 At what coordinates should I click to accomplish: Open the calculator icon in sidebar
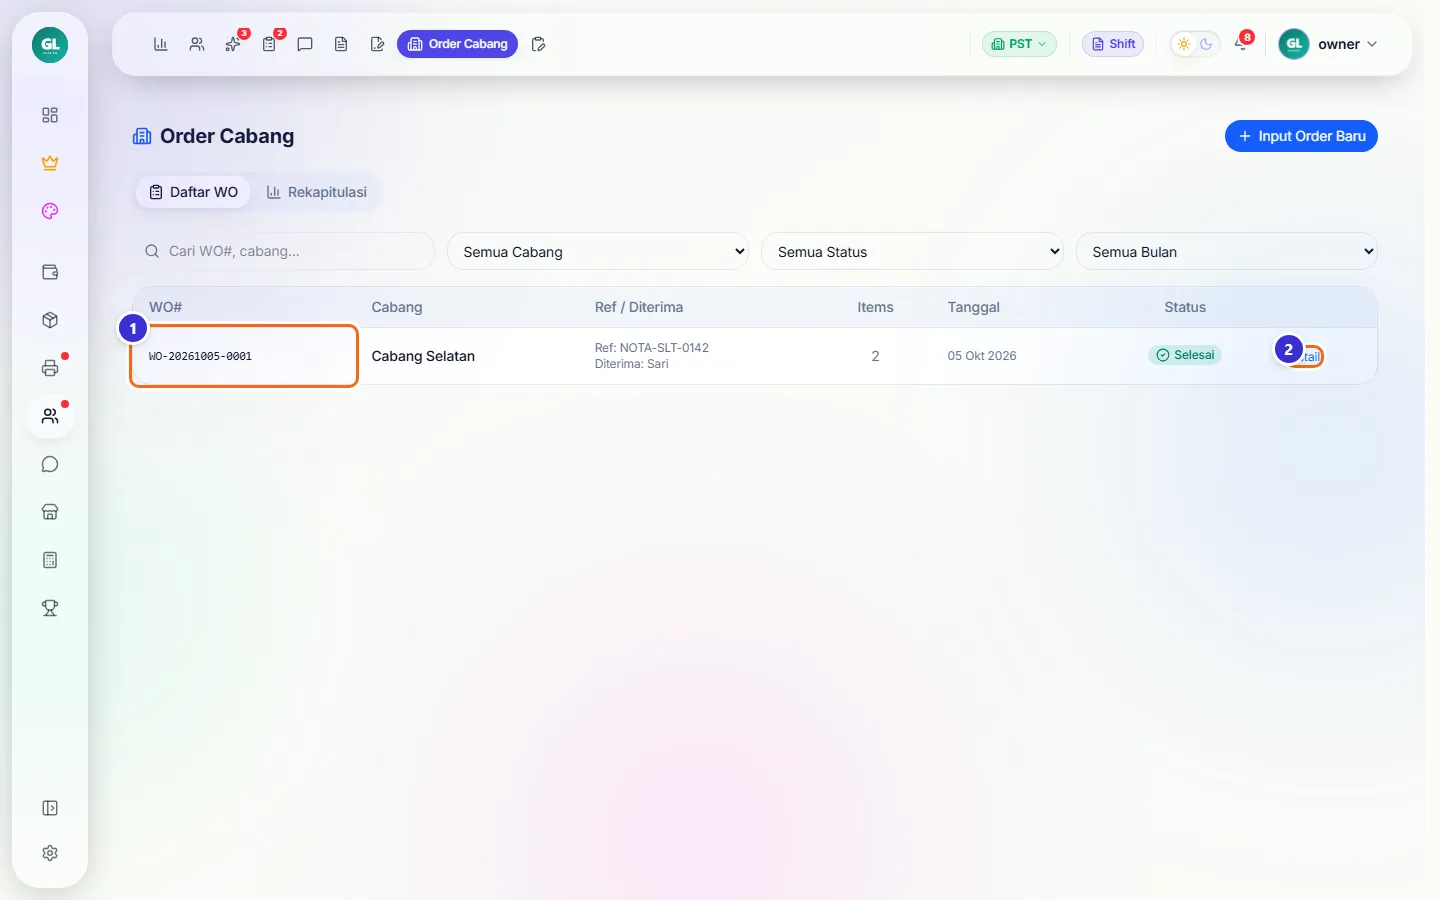tap(50, 560)
